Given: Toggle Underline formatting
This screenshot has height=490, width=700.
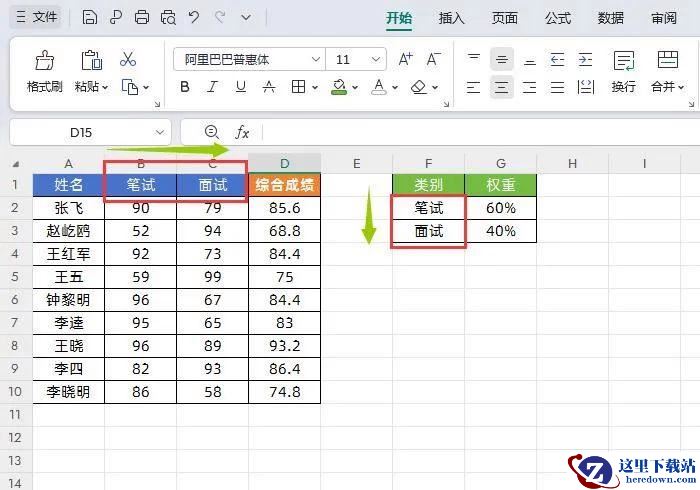Looking at the screenshot, I should tap(237, 88).
